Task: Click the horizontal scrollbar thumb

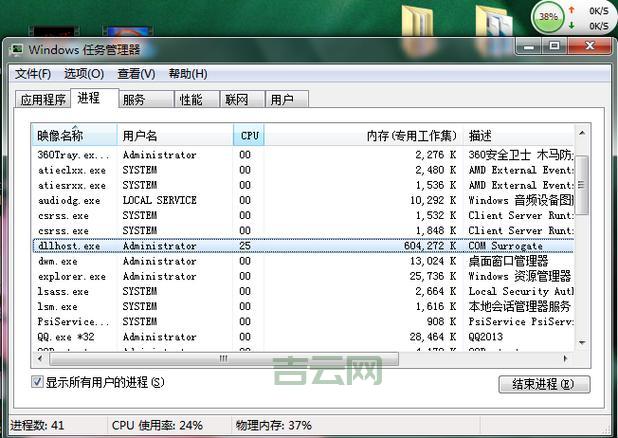Action: point(223,358)
